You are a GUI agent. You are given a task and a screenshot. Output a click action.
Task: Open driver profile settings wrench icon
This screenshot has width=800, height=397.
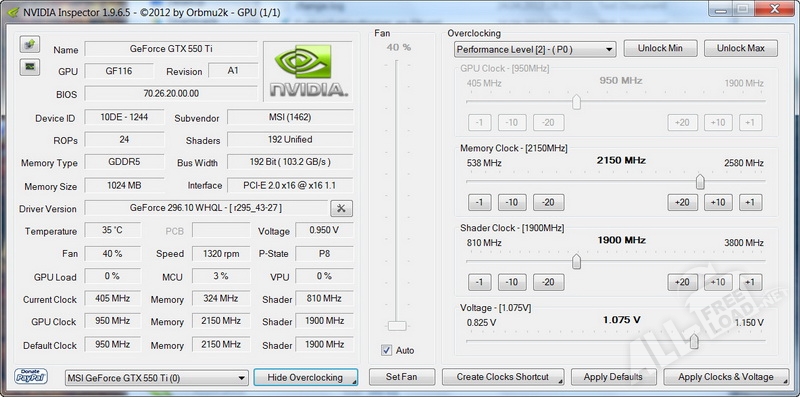(x=341, y=208)
